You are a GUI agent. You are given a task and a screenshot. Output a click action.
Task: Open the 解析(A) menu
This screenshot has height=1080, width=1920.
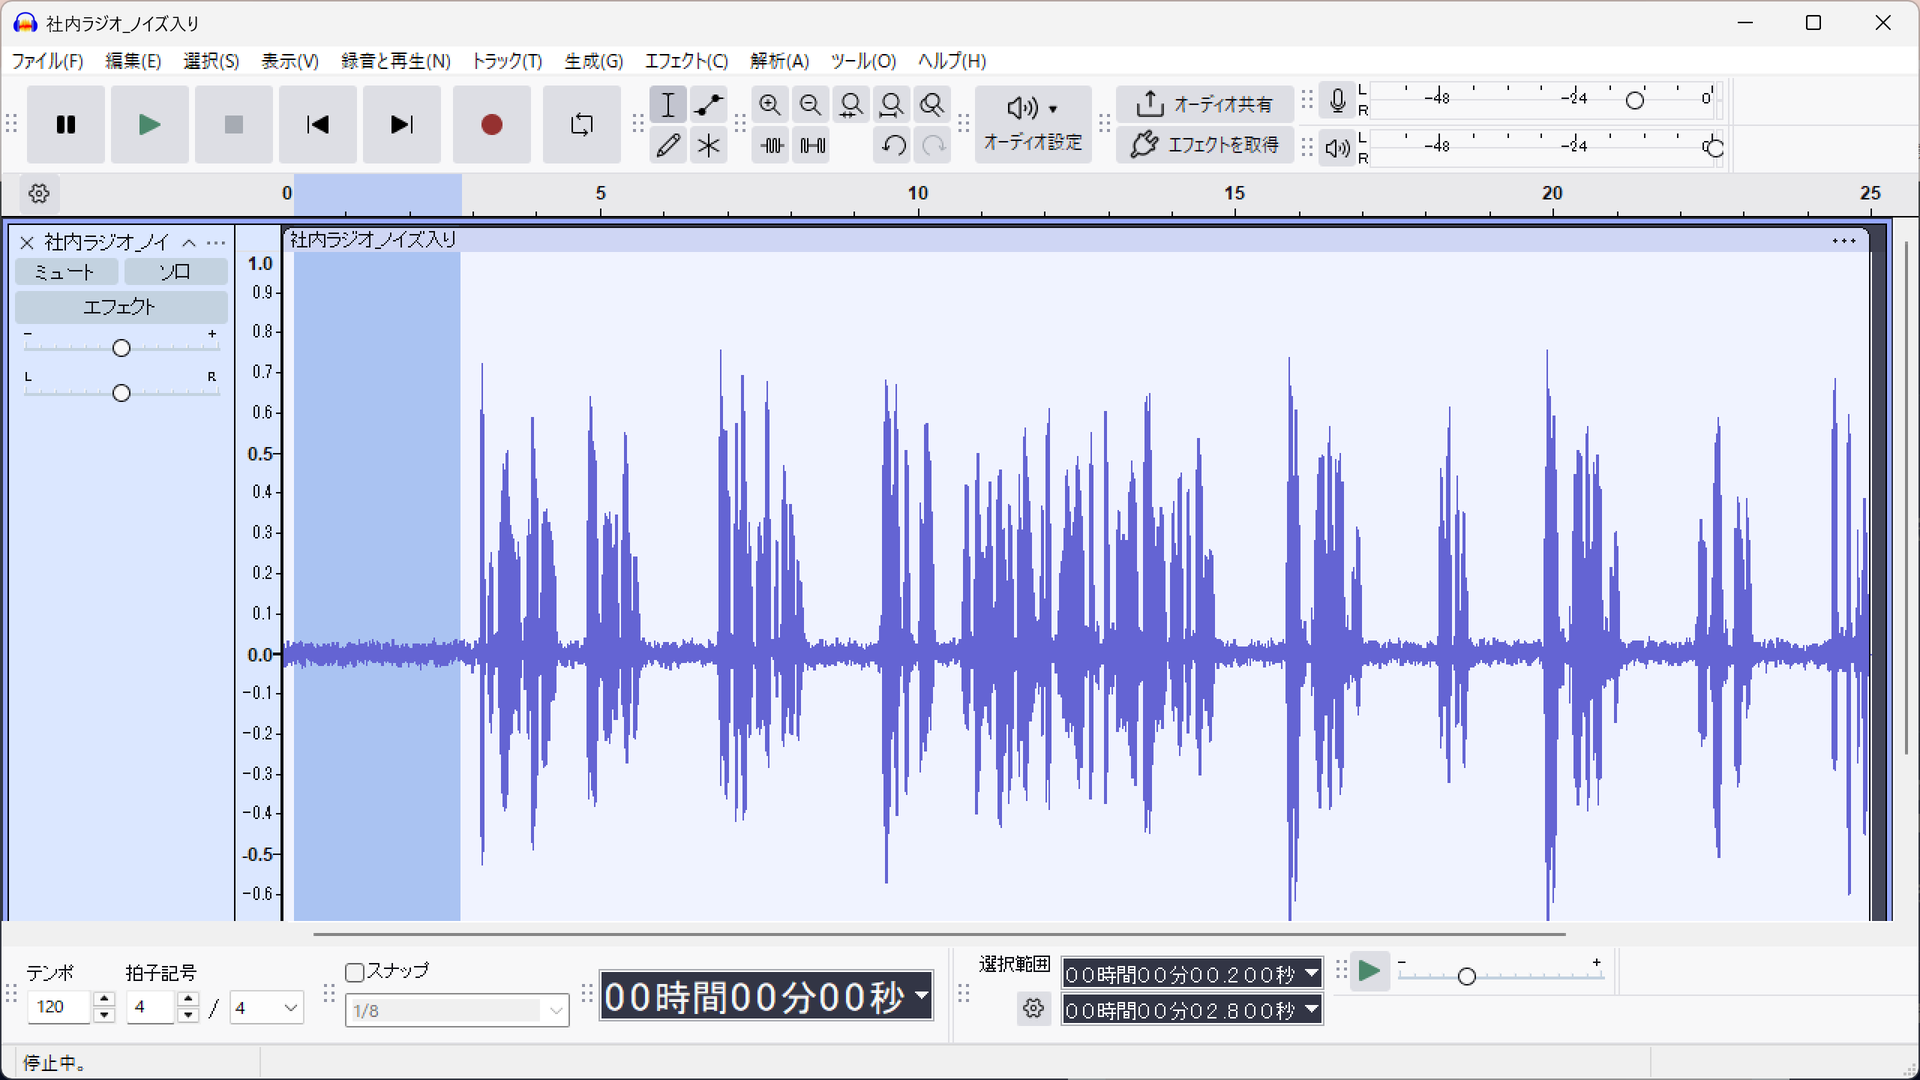tap(779, 61)
